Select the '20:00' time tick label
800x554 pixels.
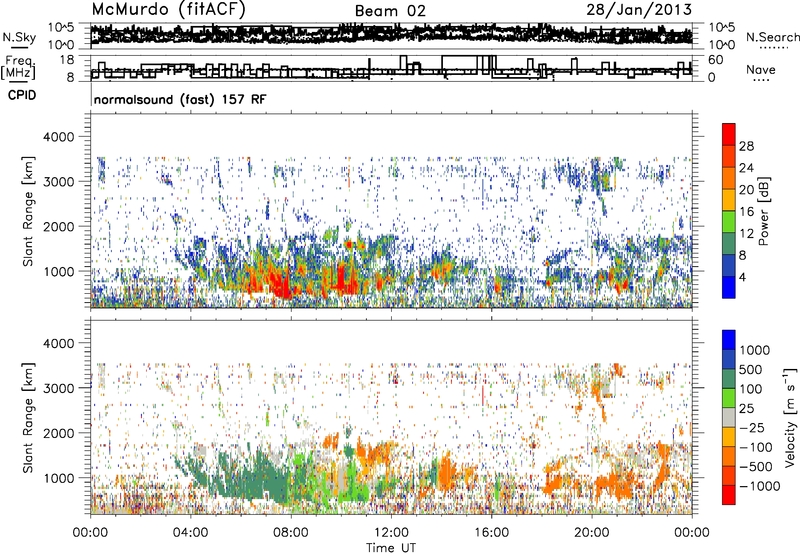[x=592, y=533]
